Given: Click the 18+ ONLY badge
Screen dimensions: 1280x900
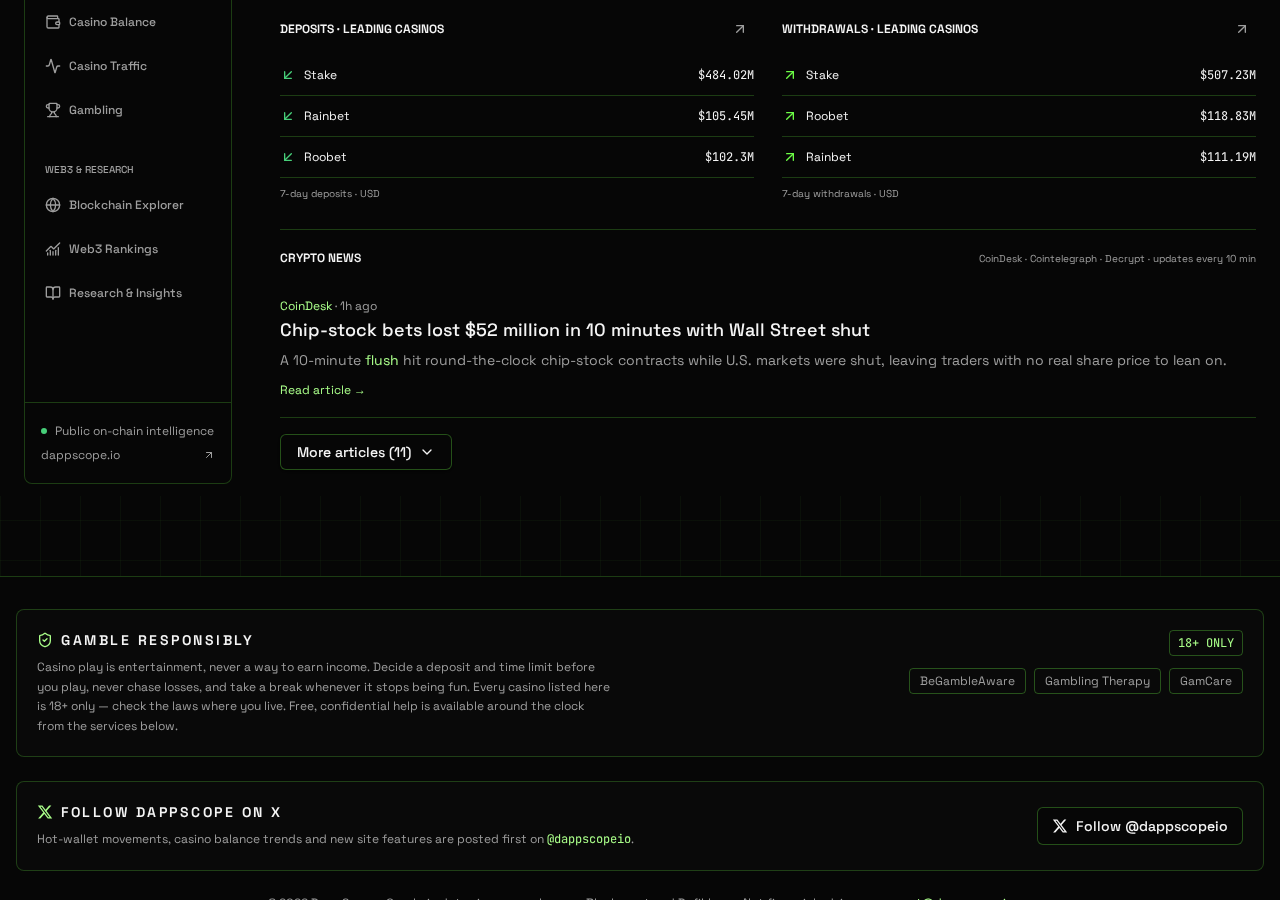Looking at the screenshot, I should pyautogui.click(x=1206, y=643).
